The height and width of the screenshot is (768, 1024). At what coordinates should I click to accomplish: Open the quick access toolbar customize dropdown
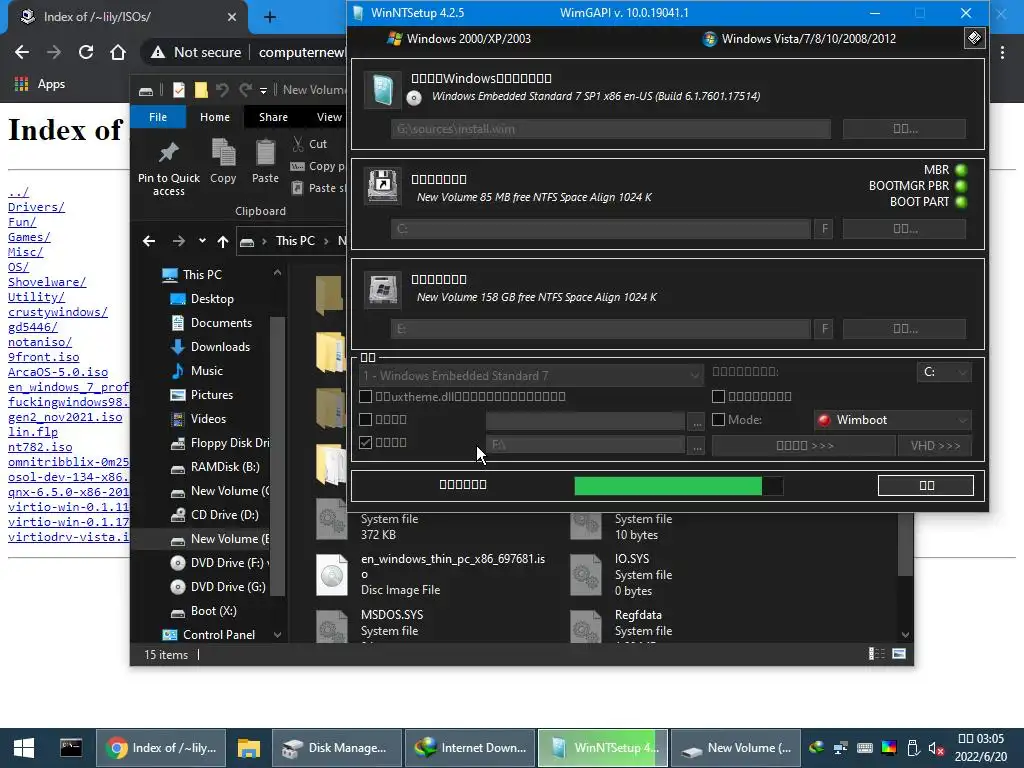click(263, 90)
